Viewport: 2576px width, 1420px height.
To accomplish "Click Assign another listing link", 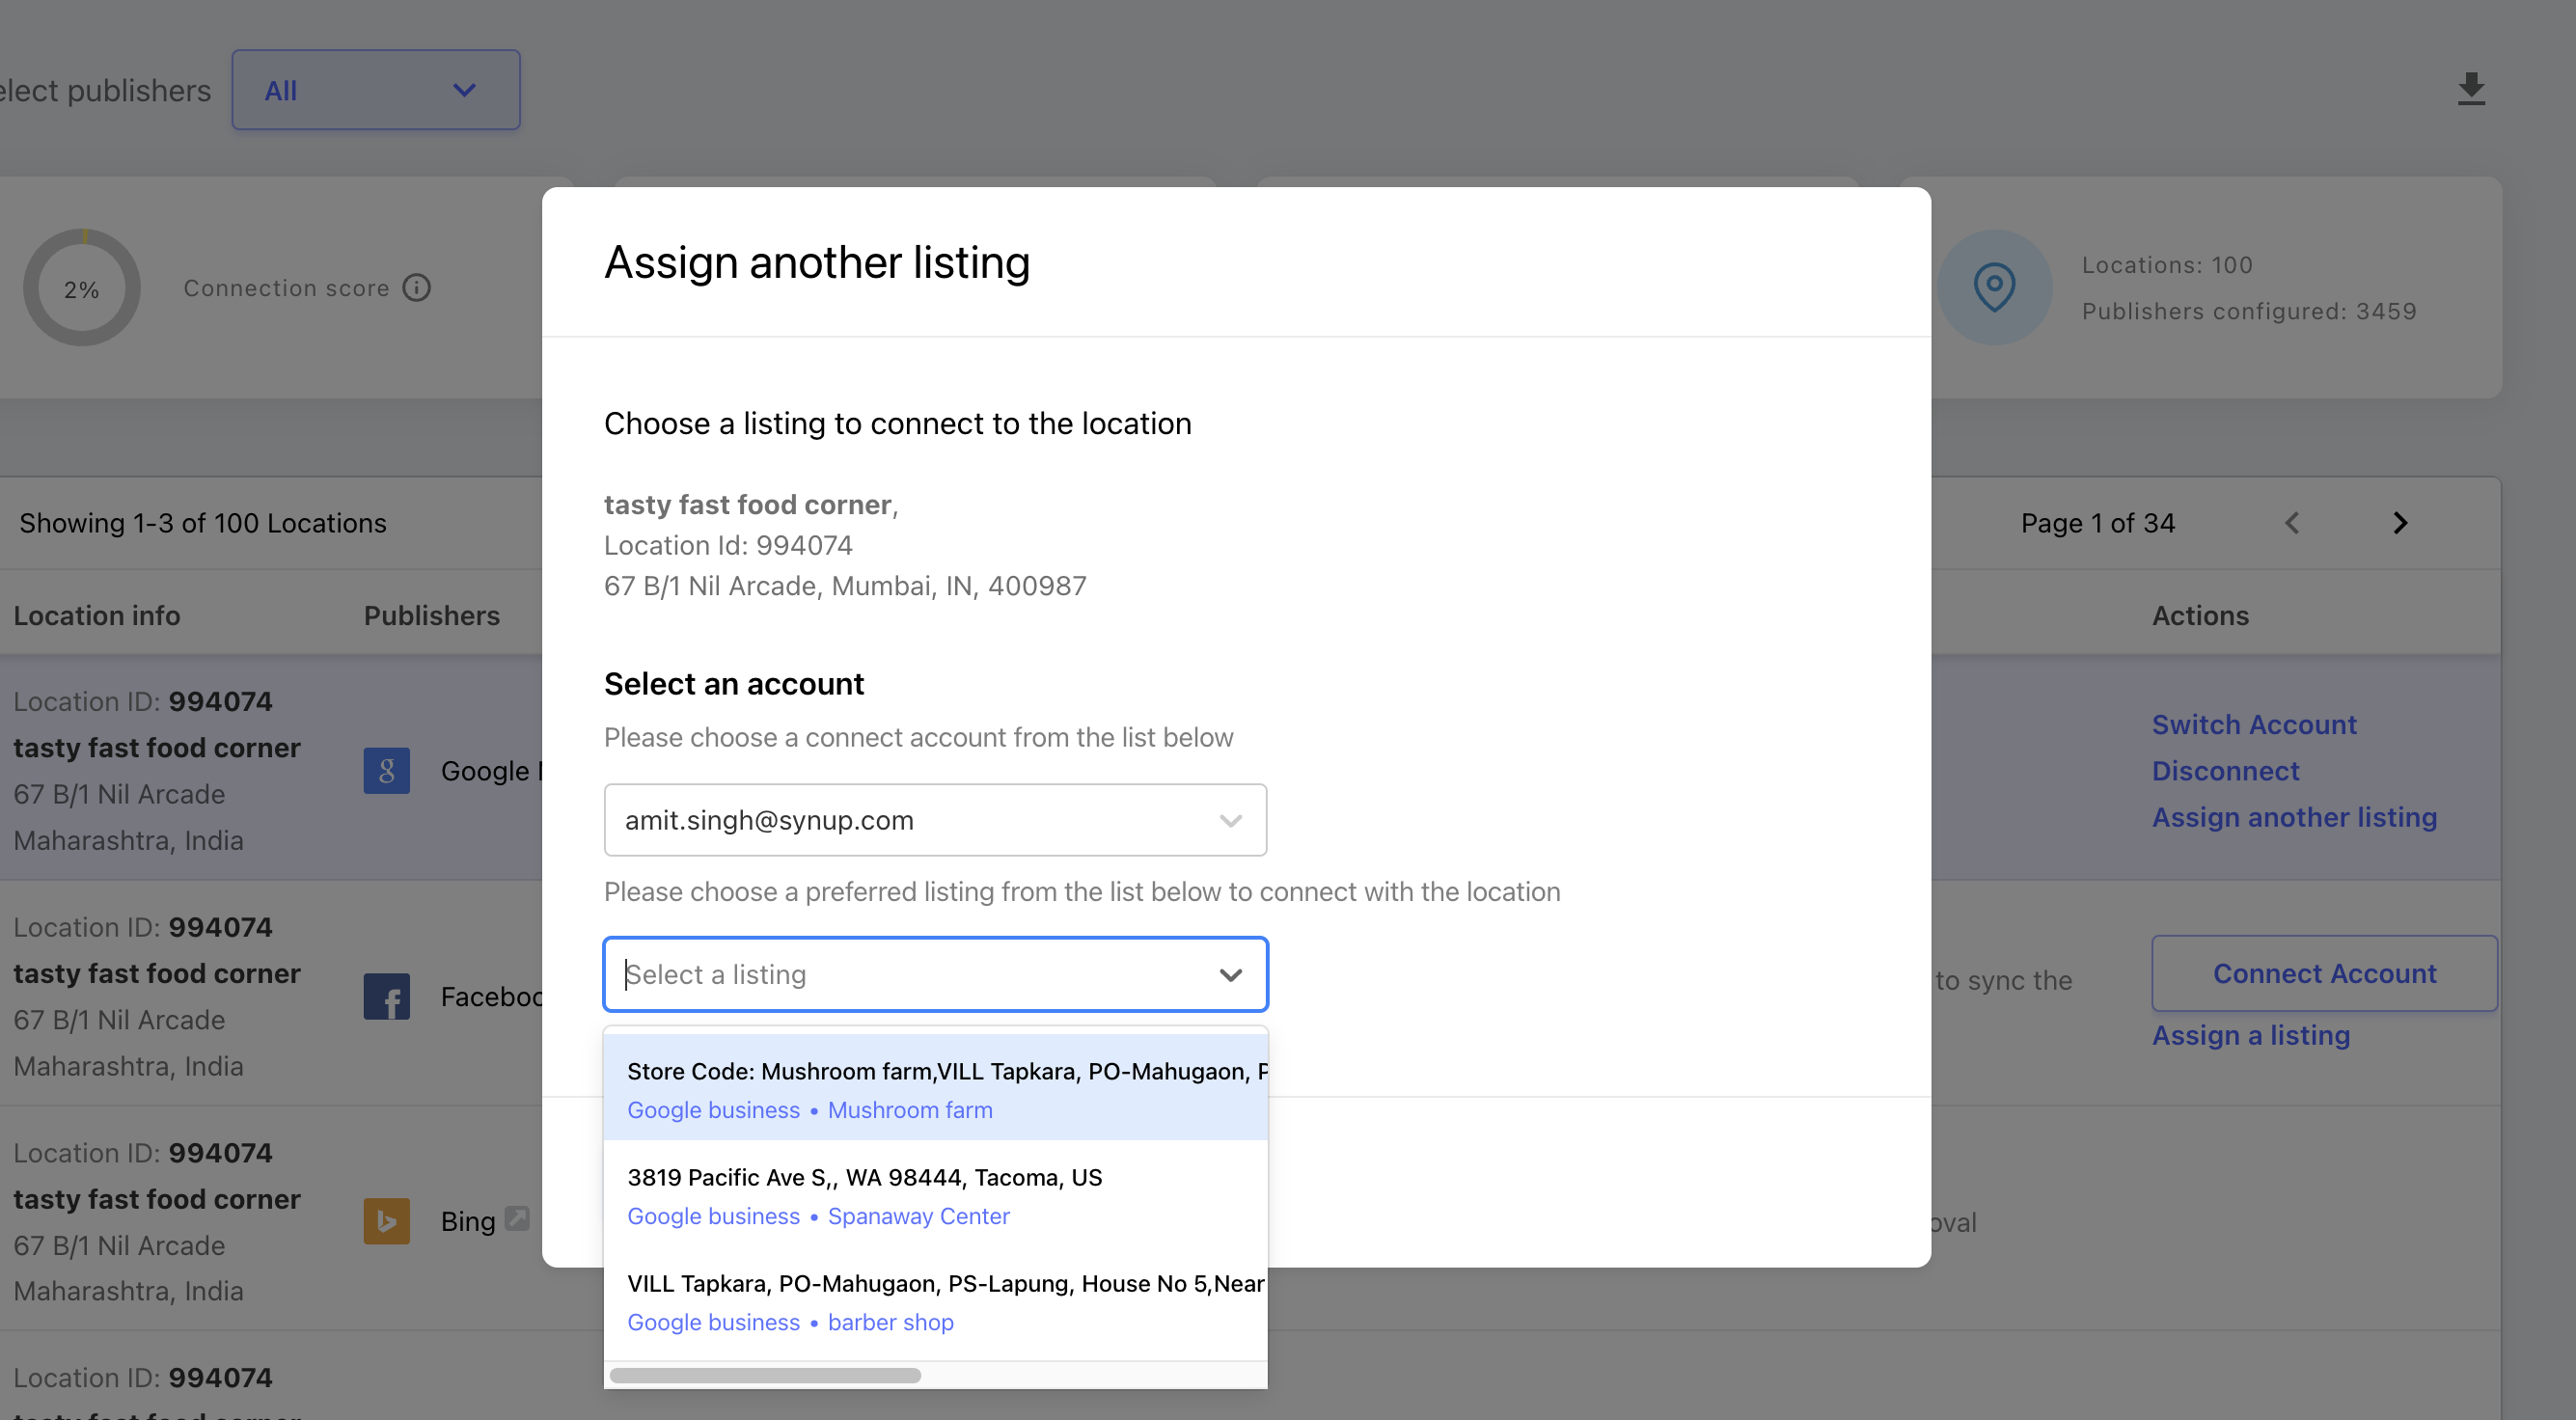I will [2294, 817].
